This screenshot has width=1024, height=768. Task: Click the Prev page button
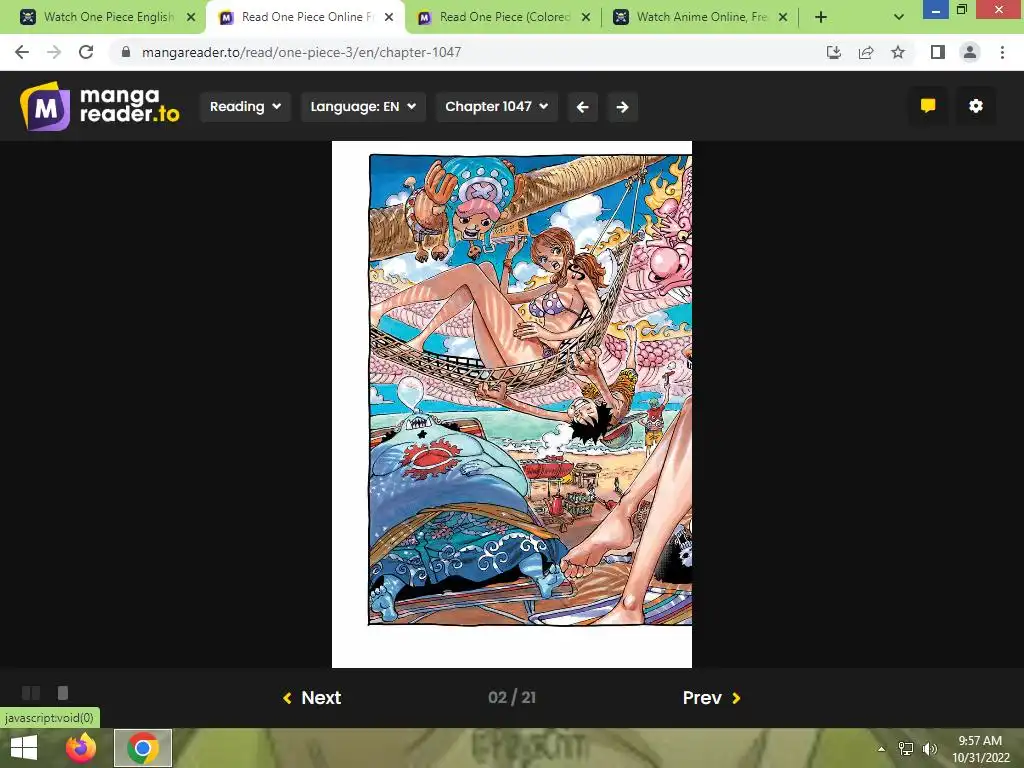(711, 697)
